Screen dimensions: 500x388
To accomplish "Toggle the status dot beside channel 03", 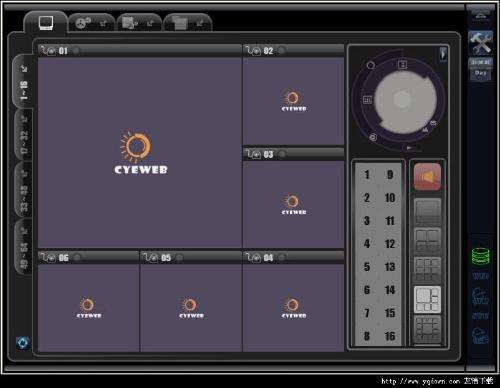I will coord(282,154).
